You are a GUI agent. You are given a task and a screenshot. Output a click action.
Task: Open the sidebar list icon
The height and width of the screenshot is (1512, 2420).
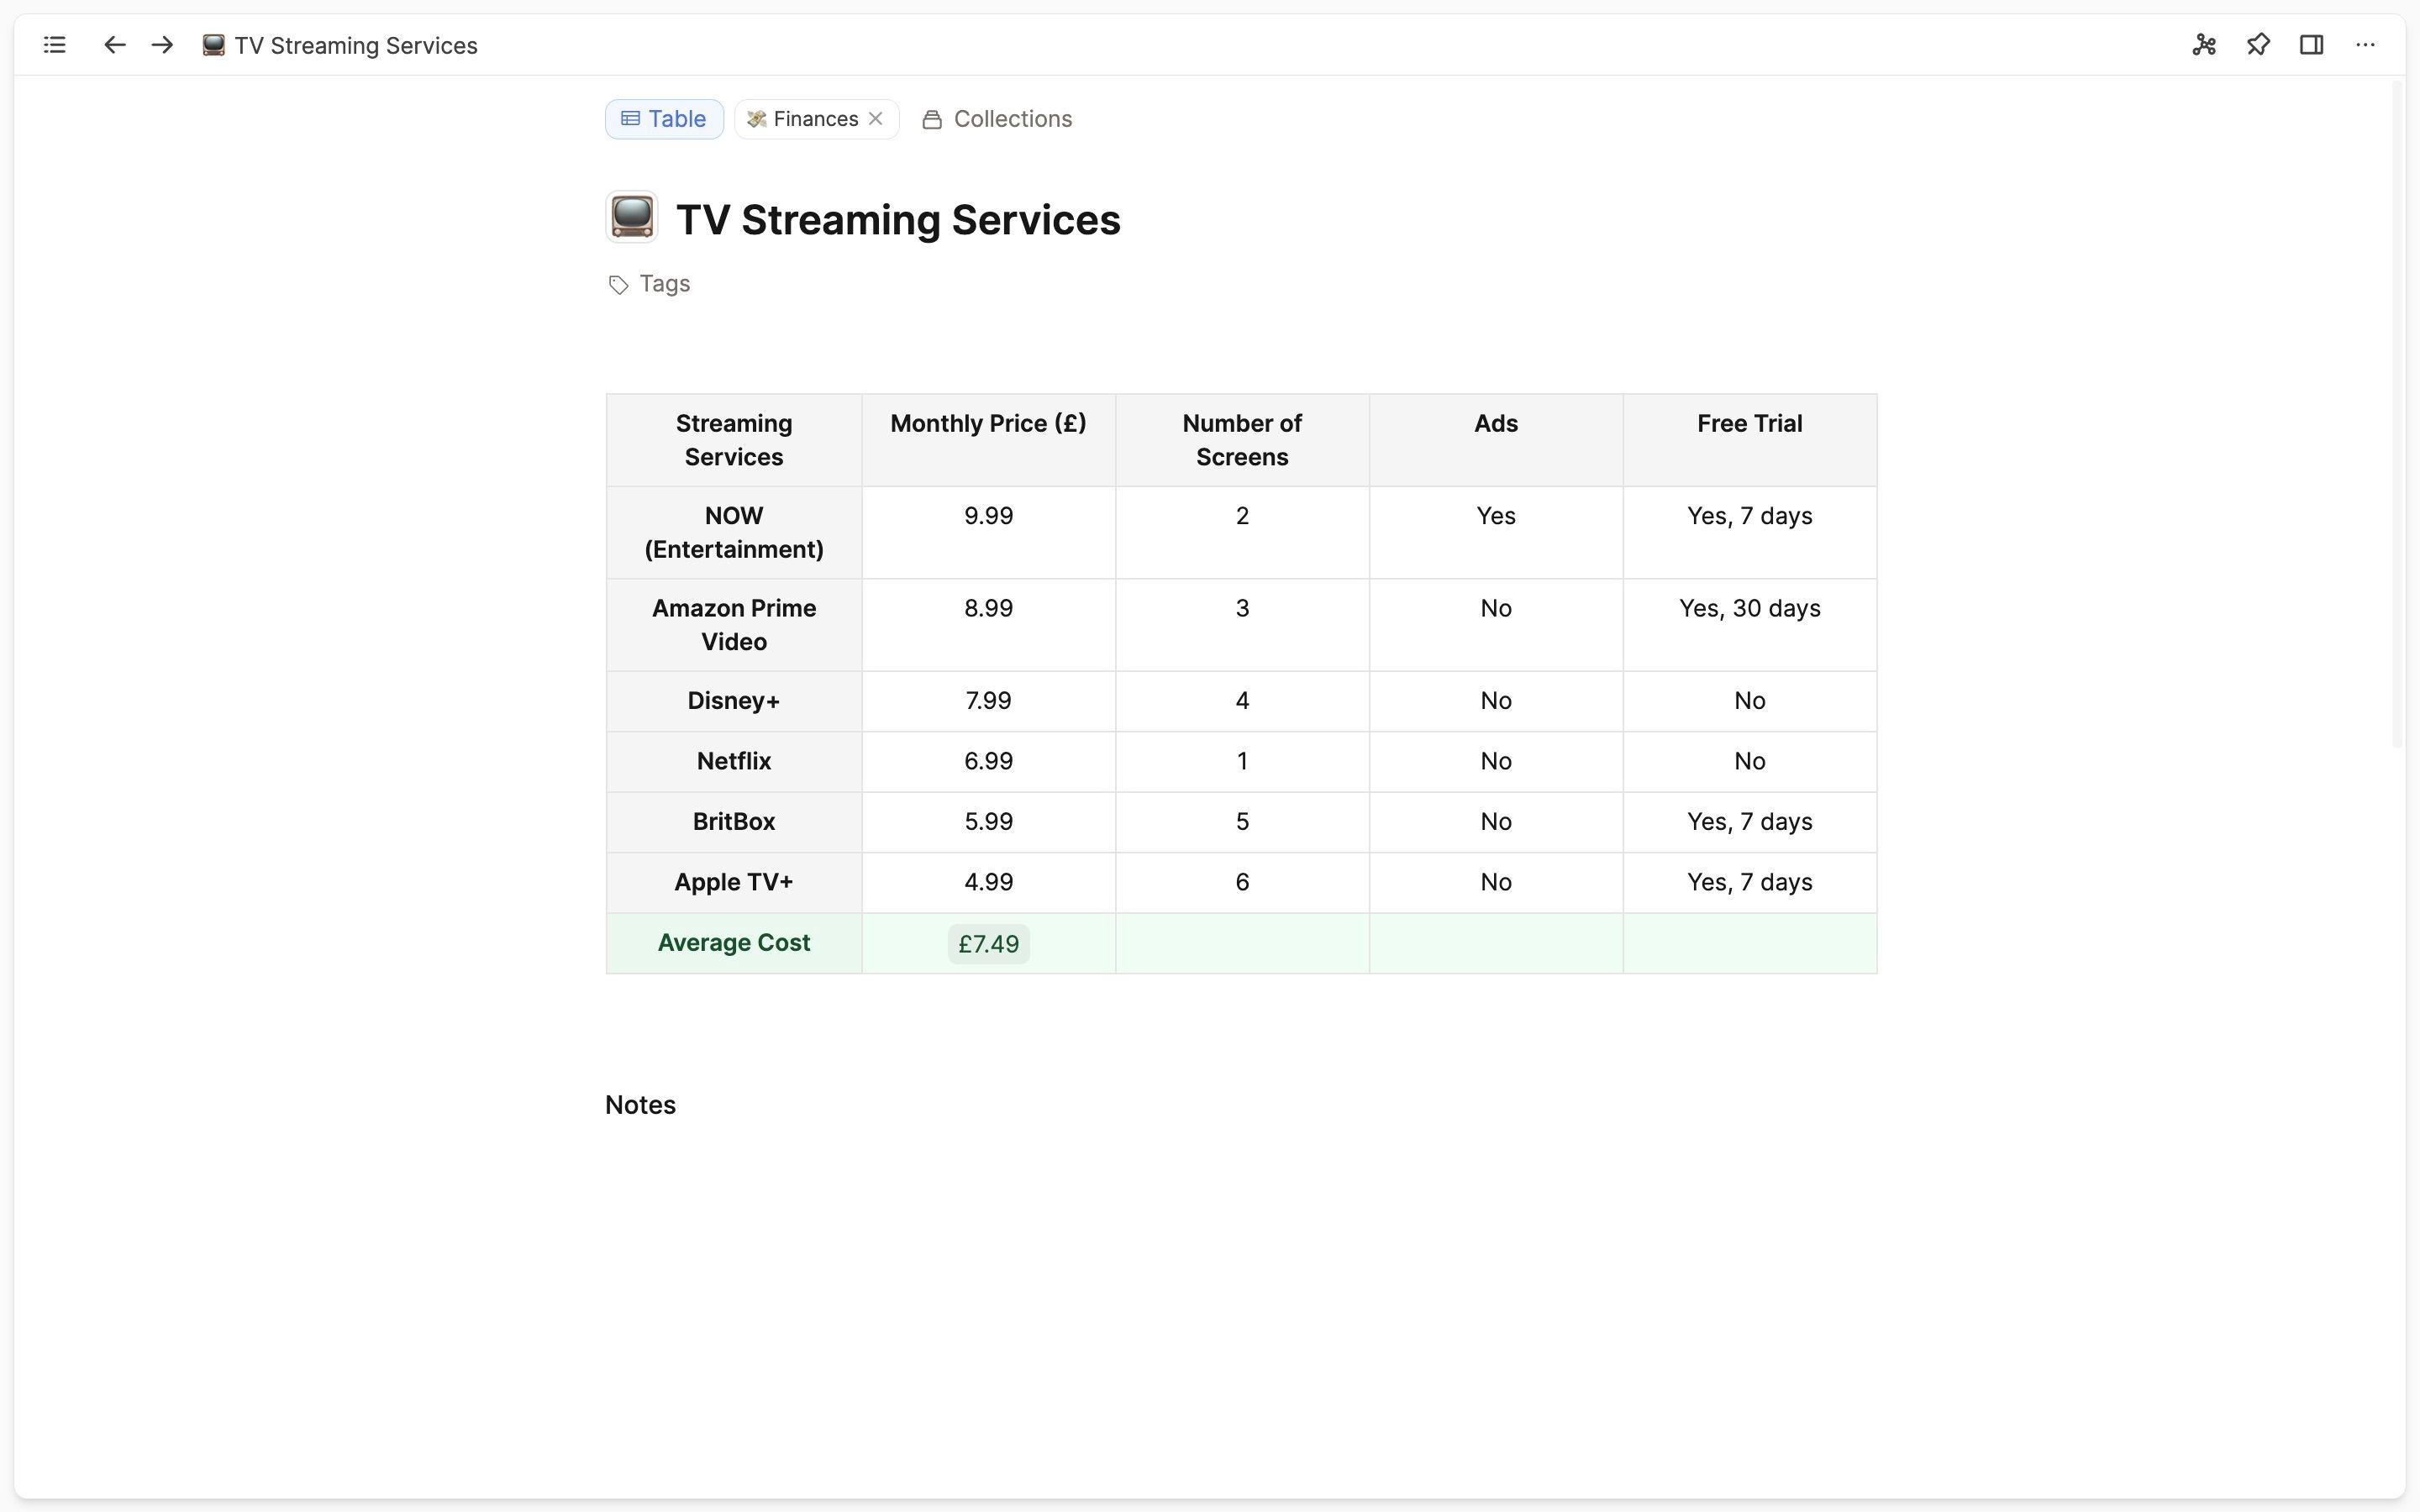[55, 45]
